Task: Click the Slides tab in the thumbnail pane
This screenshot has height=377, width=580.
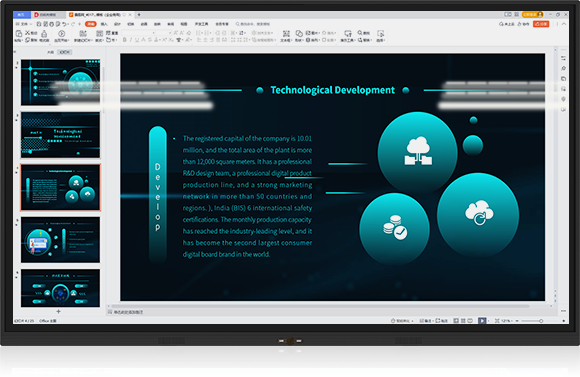Action: coord(65,52)
